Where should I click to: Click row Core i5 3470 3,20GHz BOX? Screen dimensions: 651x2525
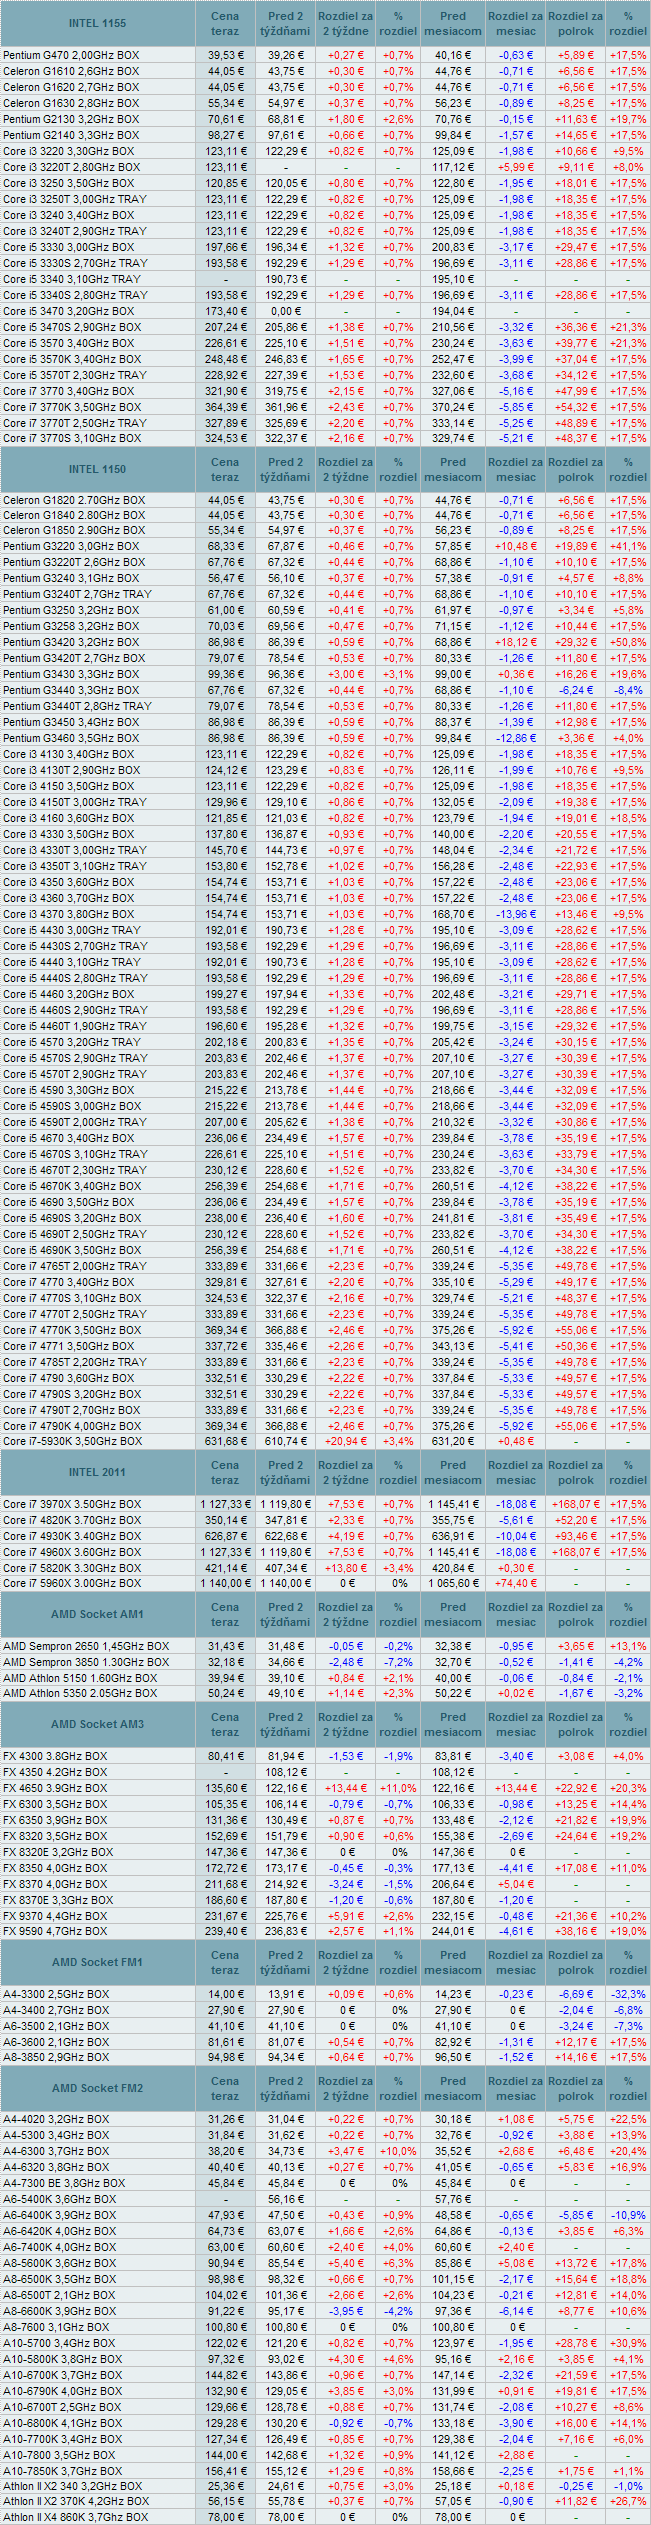pyautogui.click(x=325, y=311)
